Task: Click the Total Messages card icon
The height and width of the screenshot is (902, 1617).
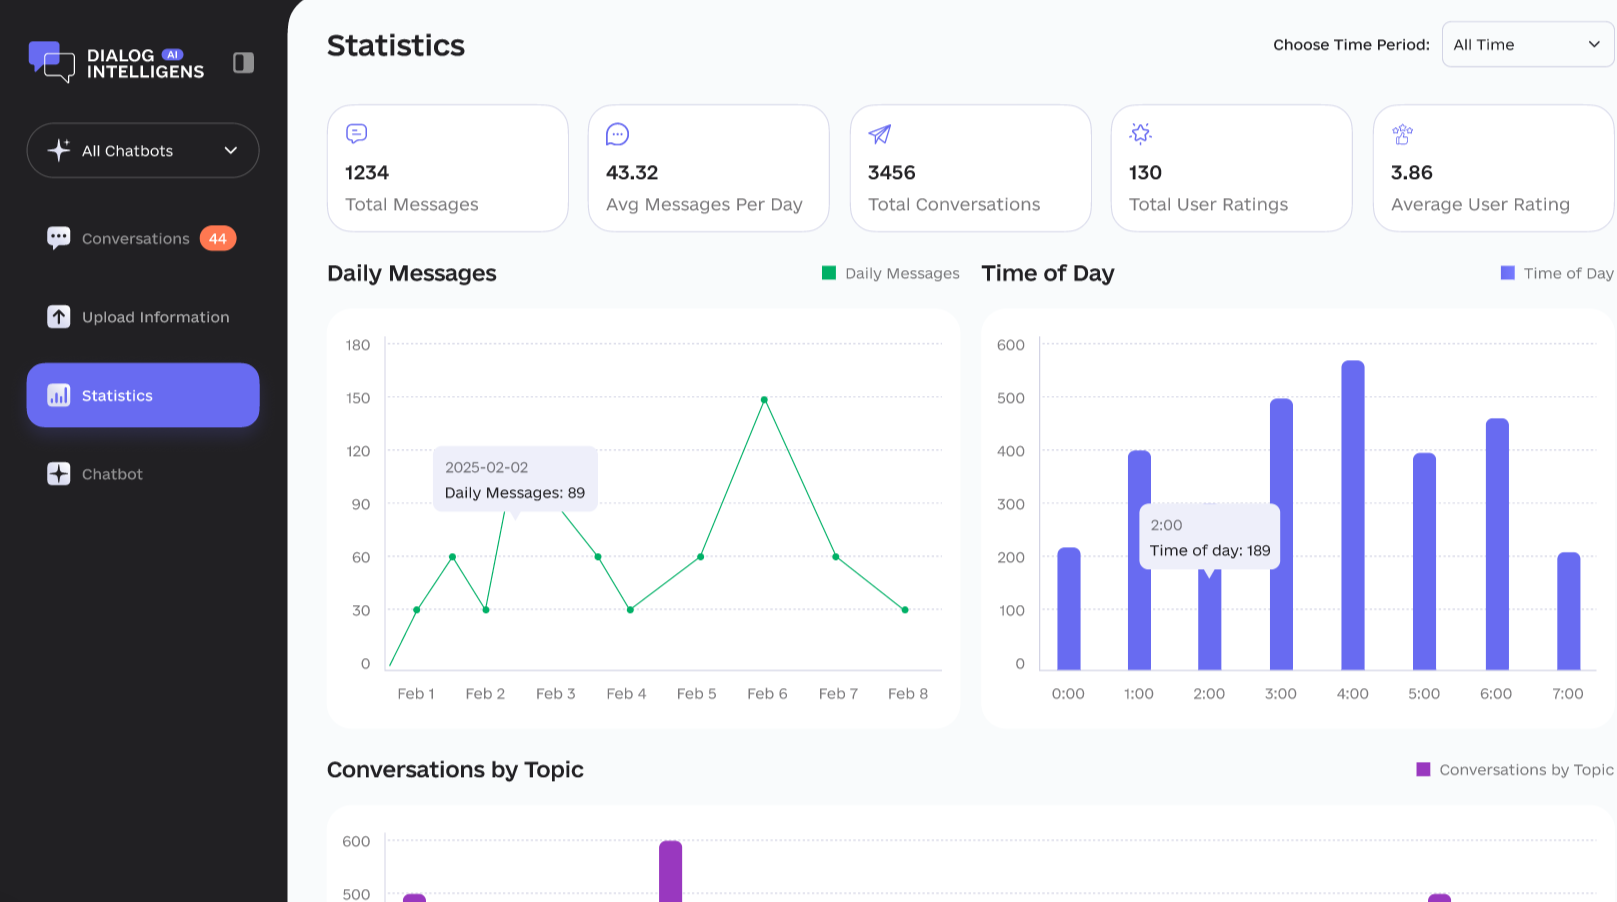Action: point(357,134)
